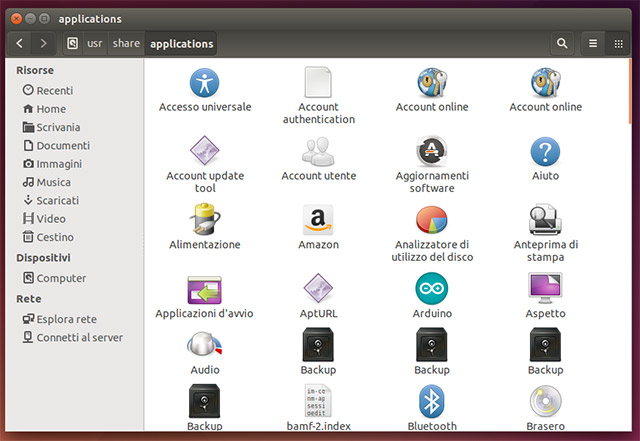640x441 pixels.
Task: Click the root disk breadcrumb icon
Action: (73, 43)
